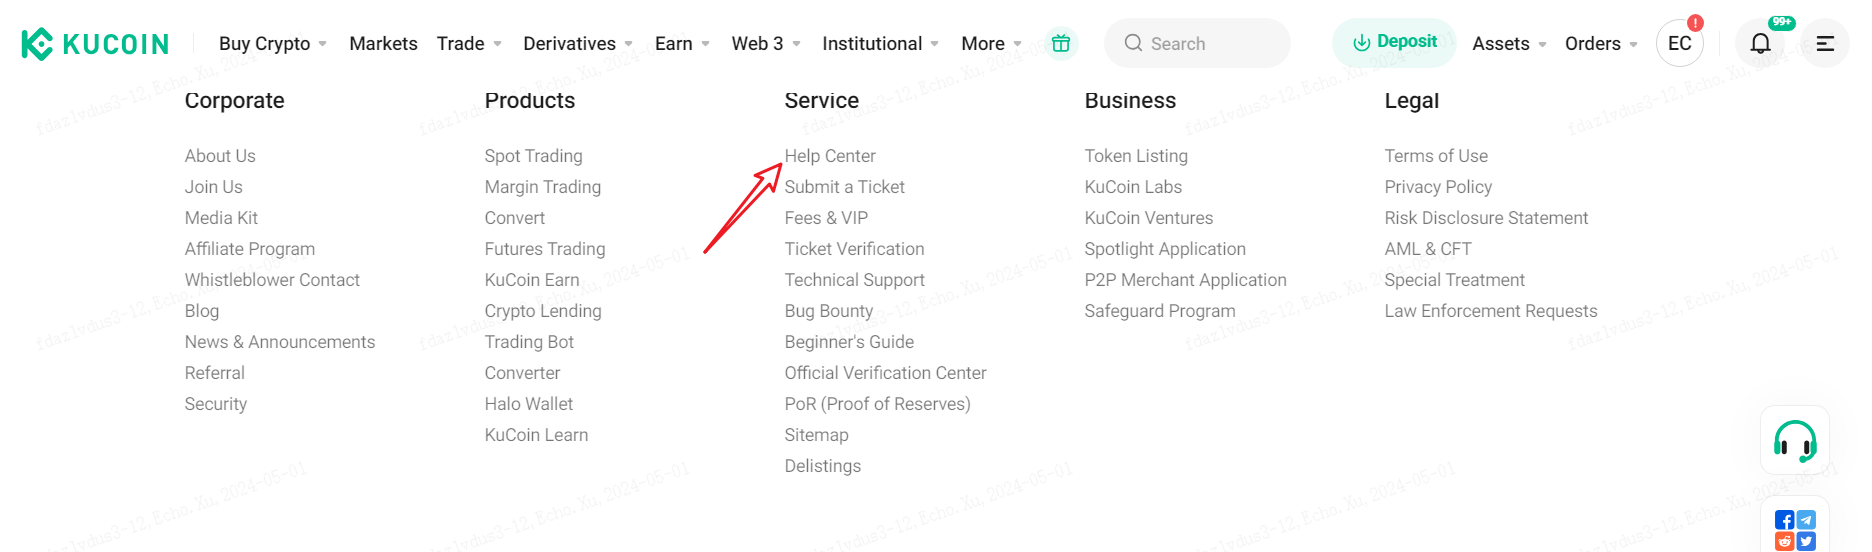
Task: Open the EC account avatar
Action: pyautogui.click(x=1680, y=43)
